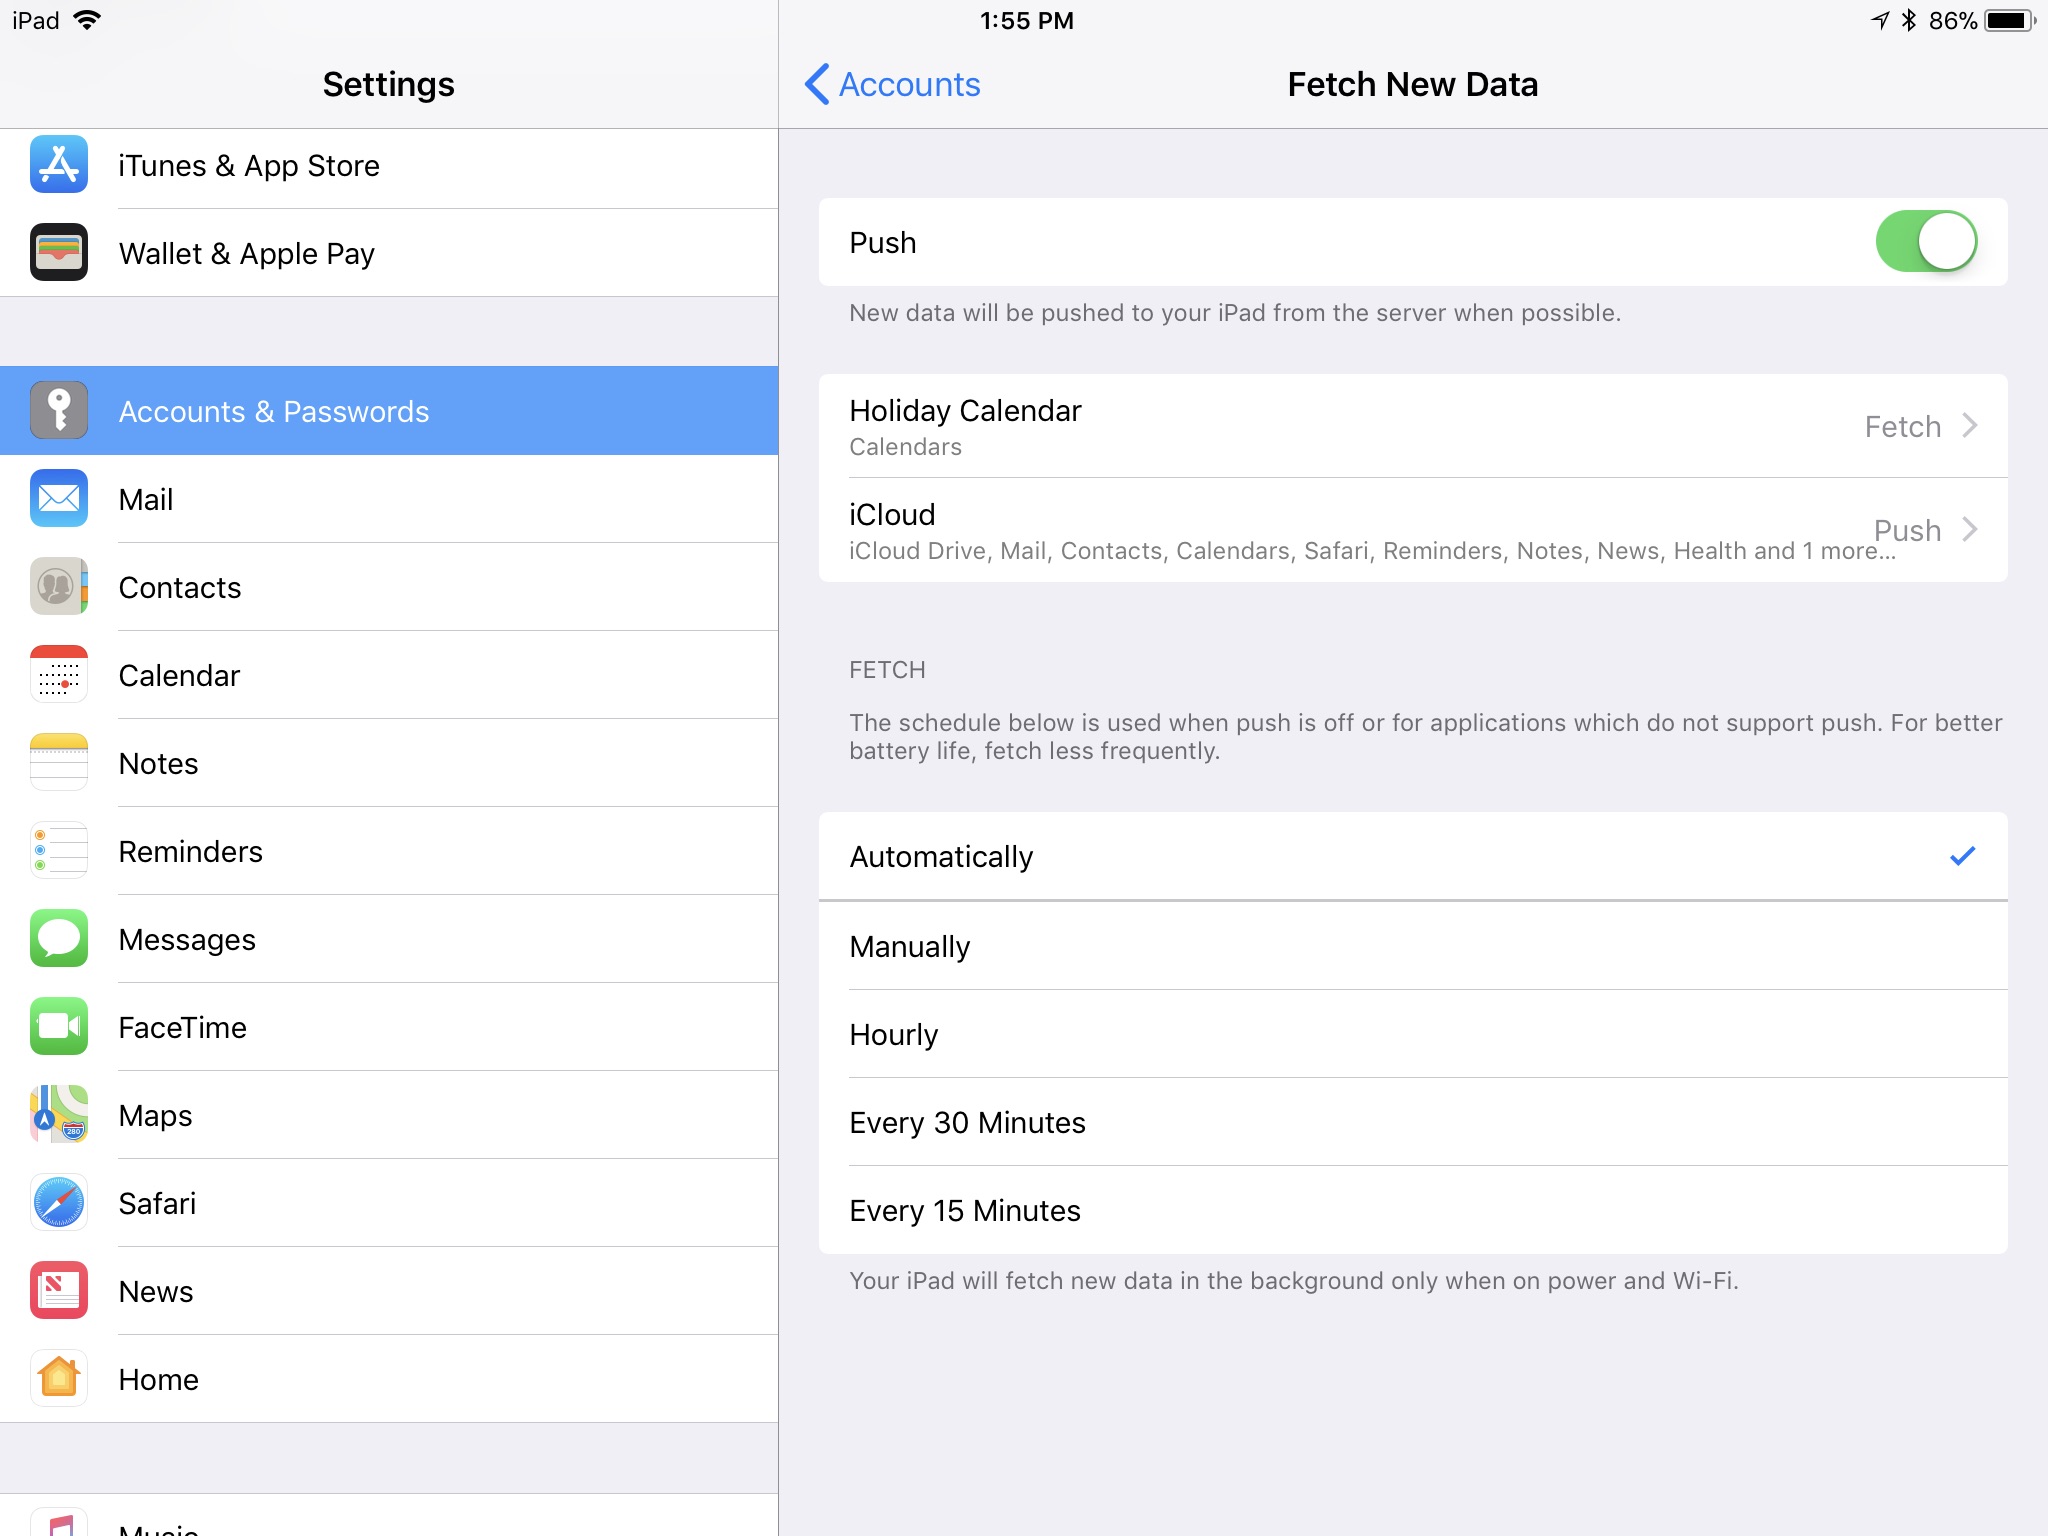2048x1536 pixels.
Task: Tap the Contacts icon
Action: [x=59, y=586]
